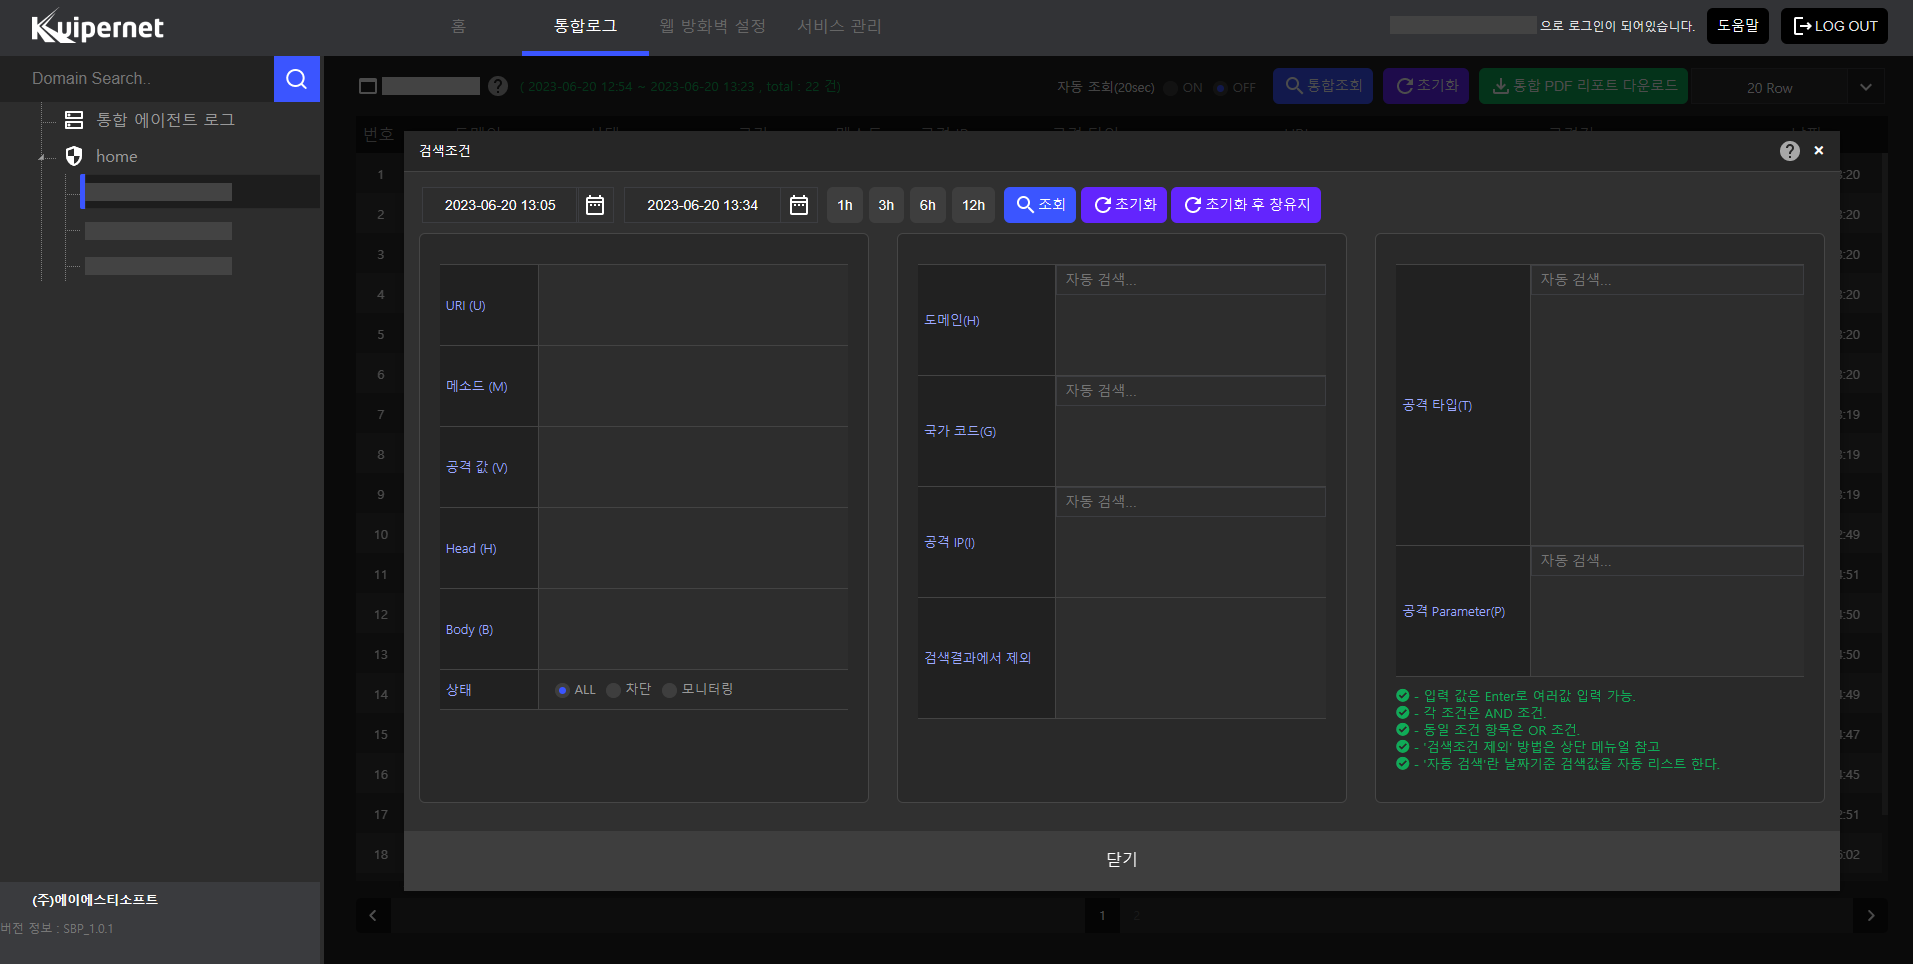This screenshot has width=1913, height=964.
Task: Click the help icon beside the log title
Action: point(498,86)
